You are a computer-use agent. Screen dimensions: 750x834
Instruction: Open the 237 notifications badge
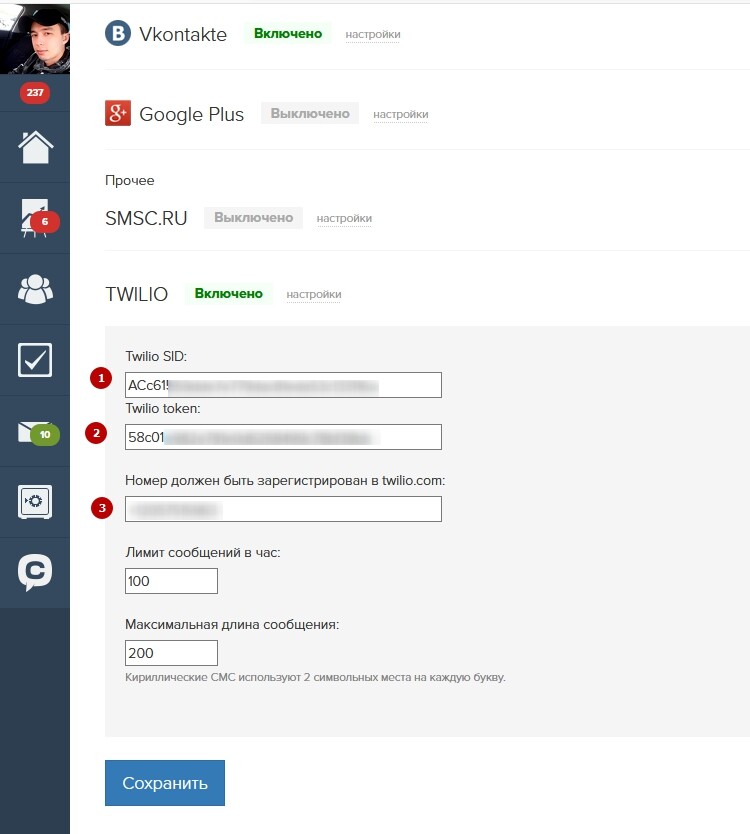[x=35, y=93]
